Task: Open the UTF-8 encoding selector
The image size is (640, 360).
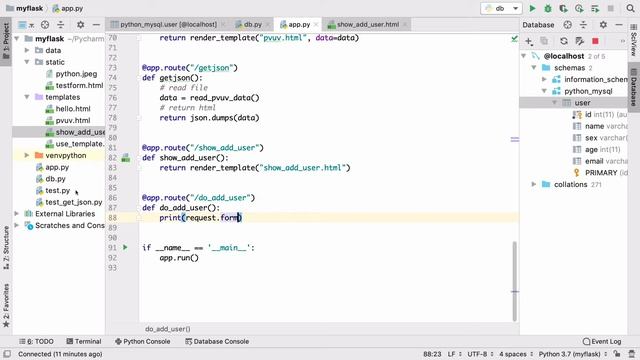Action: click(x=480, y=354)
